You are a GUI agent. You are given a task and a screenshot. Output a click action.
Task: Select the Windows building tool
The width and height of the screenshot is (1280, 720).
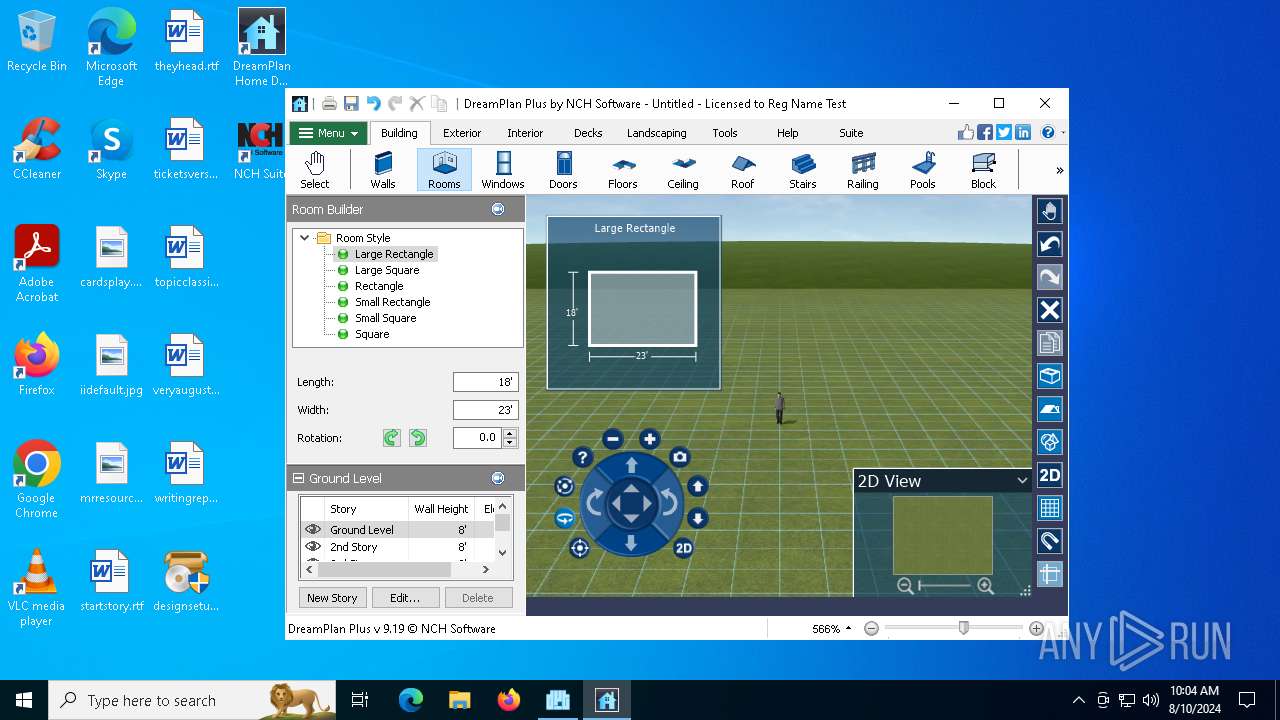(503, 170)
